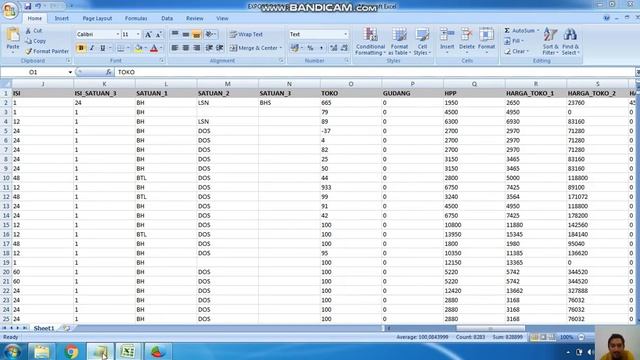Switch to the Page Layout tab
640x360 pixels.
point(97,18)
